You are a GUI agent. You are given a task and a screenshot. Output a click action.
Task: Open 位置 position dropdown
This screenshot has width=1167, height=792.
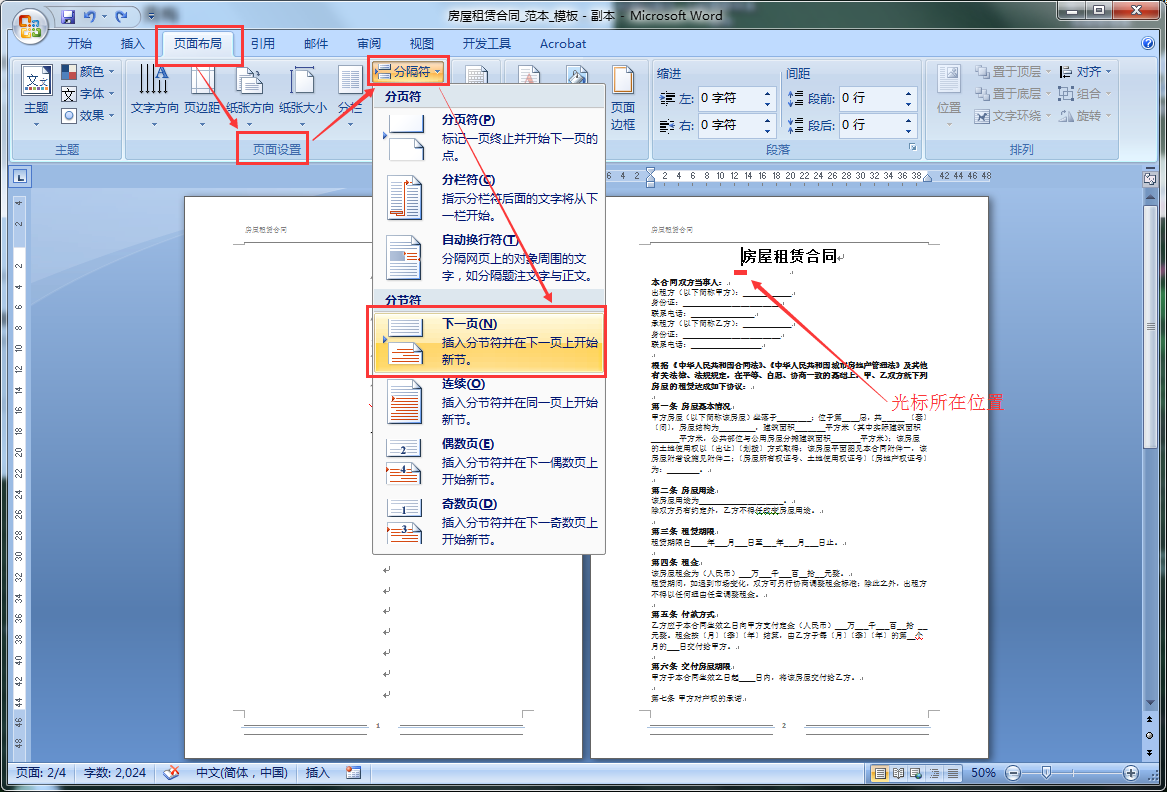pos(949,96)
